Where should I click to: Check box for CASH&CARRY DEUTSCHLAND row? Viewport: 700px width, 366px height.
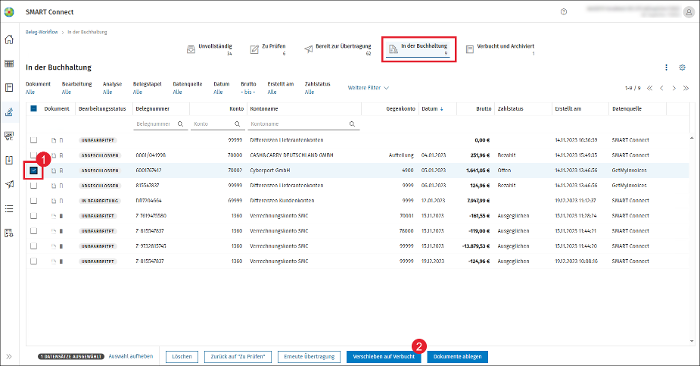[x=33, y=155]
